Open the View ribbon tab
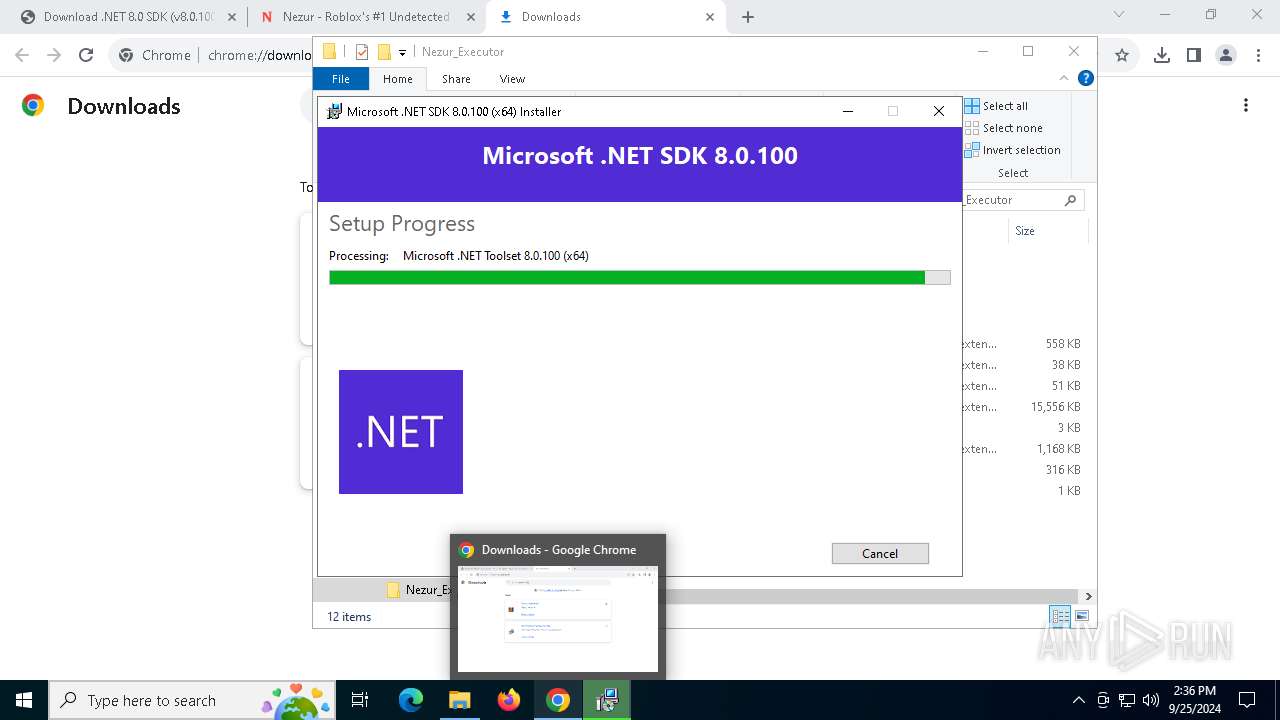The image size is (1280, 720). pyautogui.click(x=512, y=79)
